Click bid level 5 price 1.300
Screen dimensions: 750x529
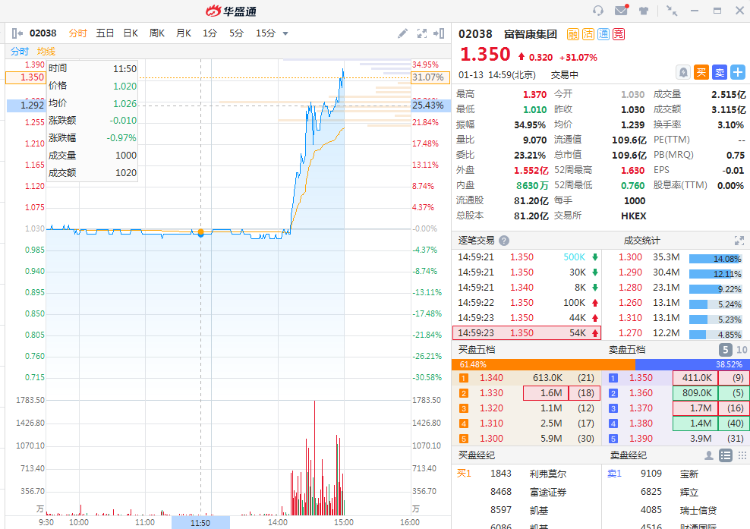tap(491, 439)
